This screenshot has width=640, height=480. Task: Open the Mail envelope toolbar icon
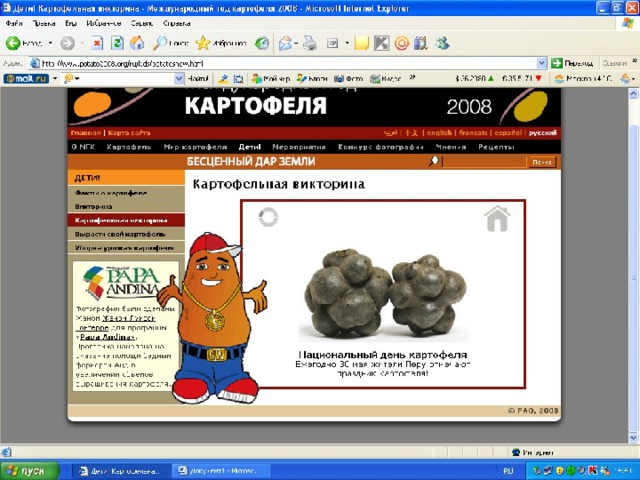285,43
